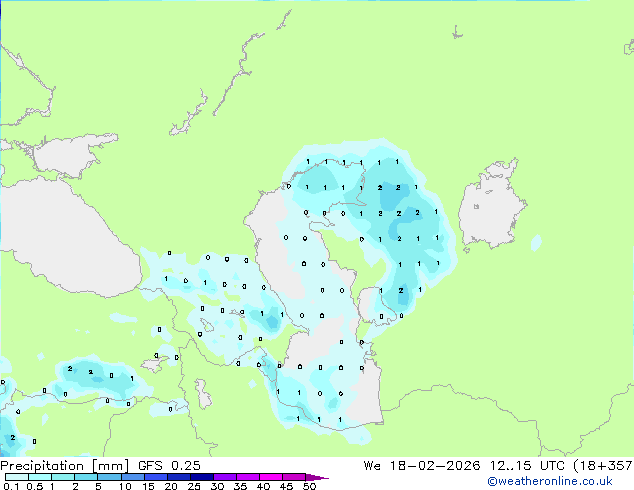Choose the 30–35 mm purple legend swatch
Viewport: 634px width, 490px height.
(x=225, y=477)
